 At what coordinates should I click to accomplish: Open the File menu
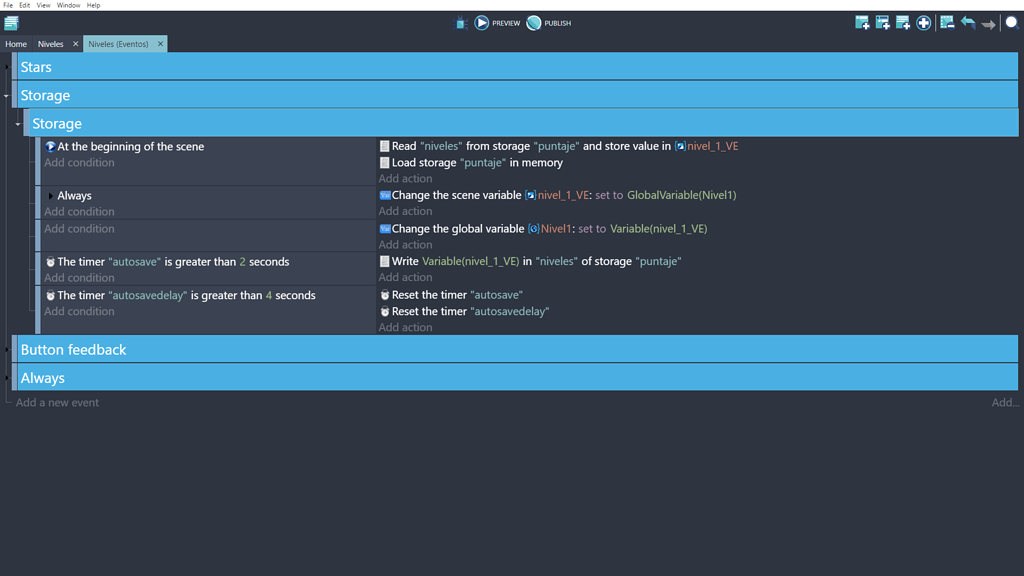(x=6, y=4)
